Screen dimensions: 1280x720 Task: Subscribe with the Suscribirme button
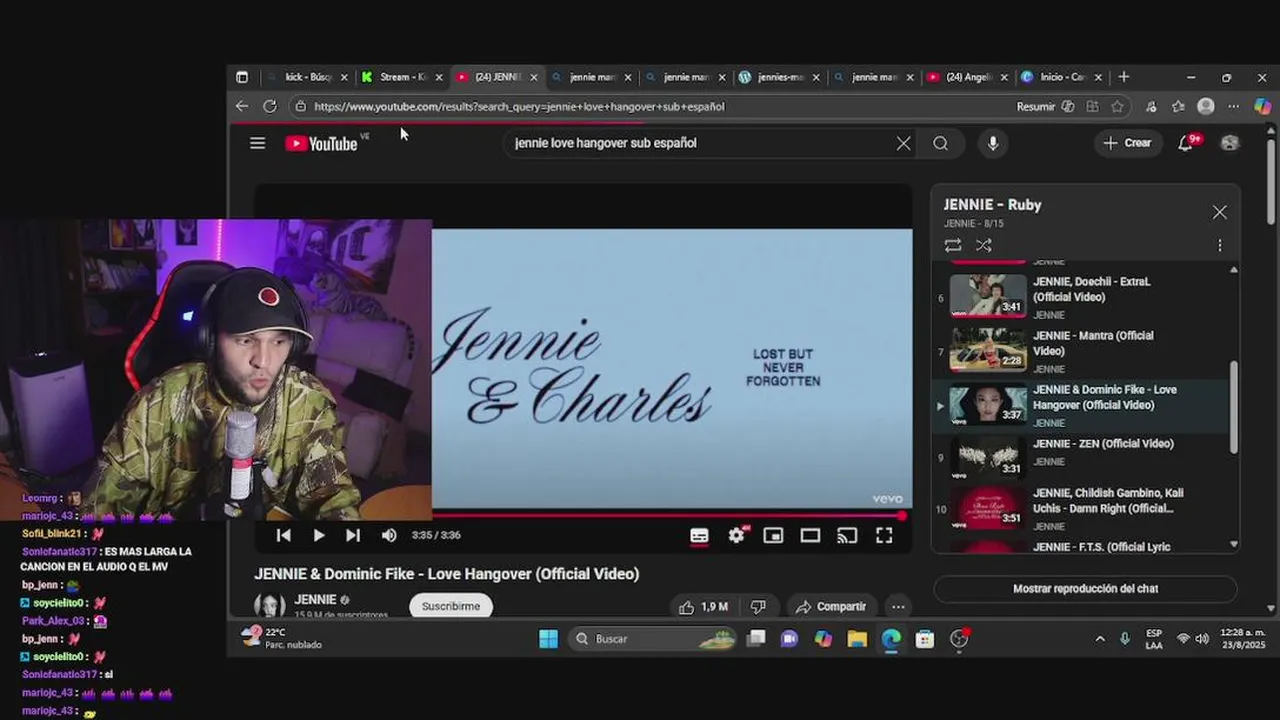click(x=450, y=606)
